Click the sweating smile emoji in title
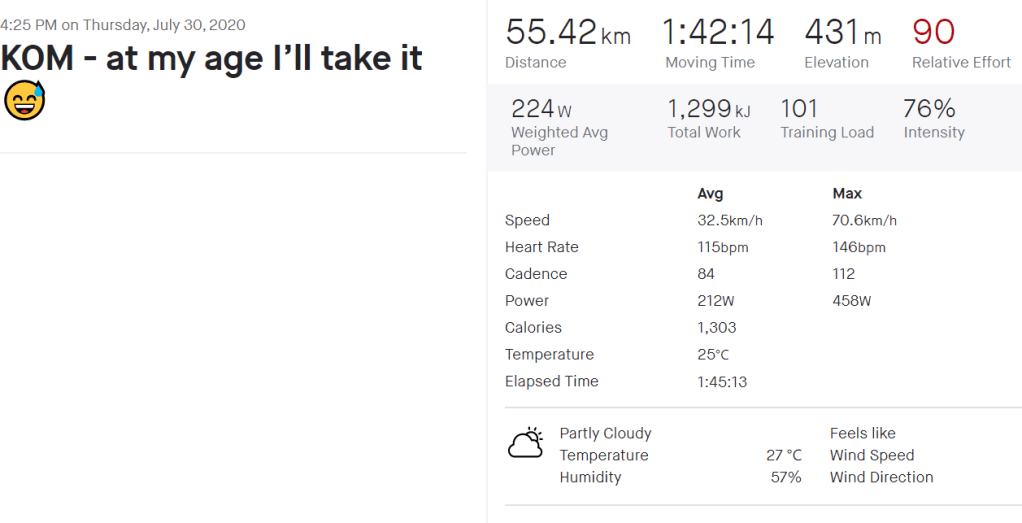The width and height of the screenshot is (1022, 523). tap(24, 101)
